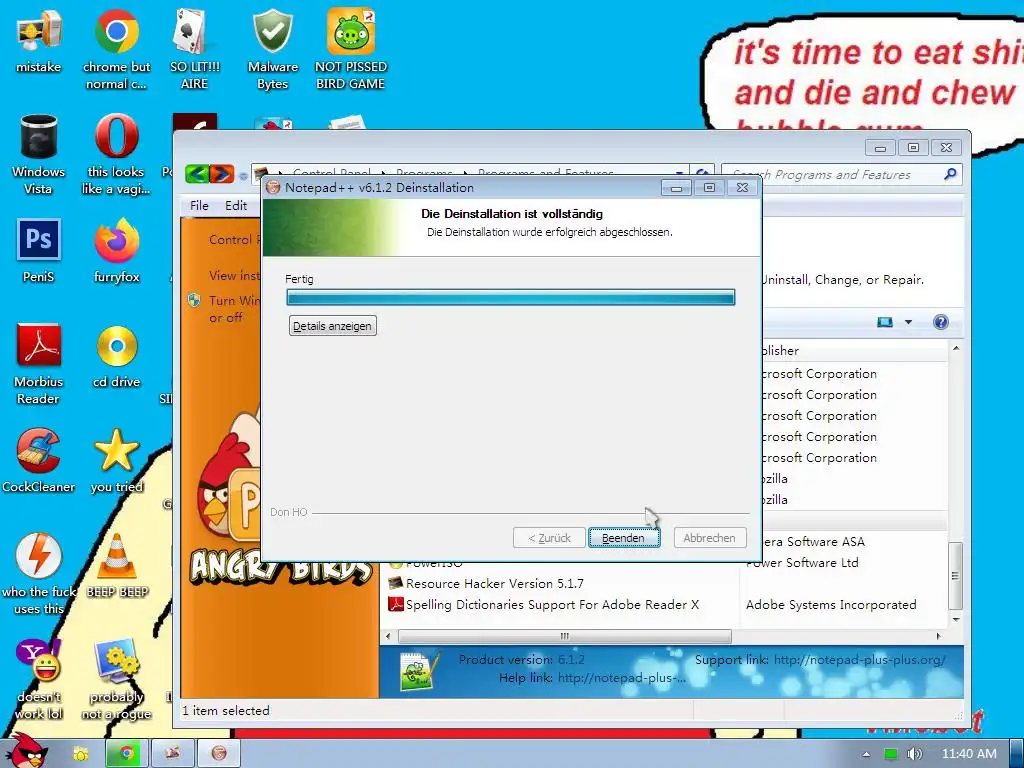Select the Opera 'this looks like a vagi...' icon

coord(116,155)
